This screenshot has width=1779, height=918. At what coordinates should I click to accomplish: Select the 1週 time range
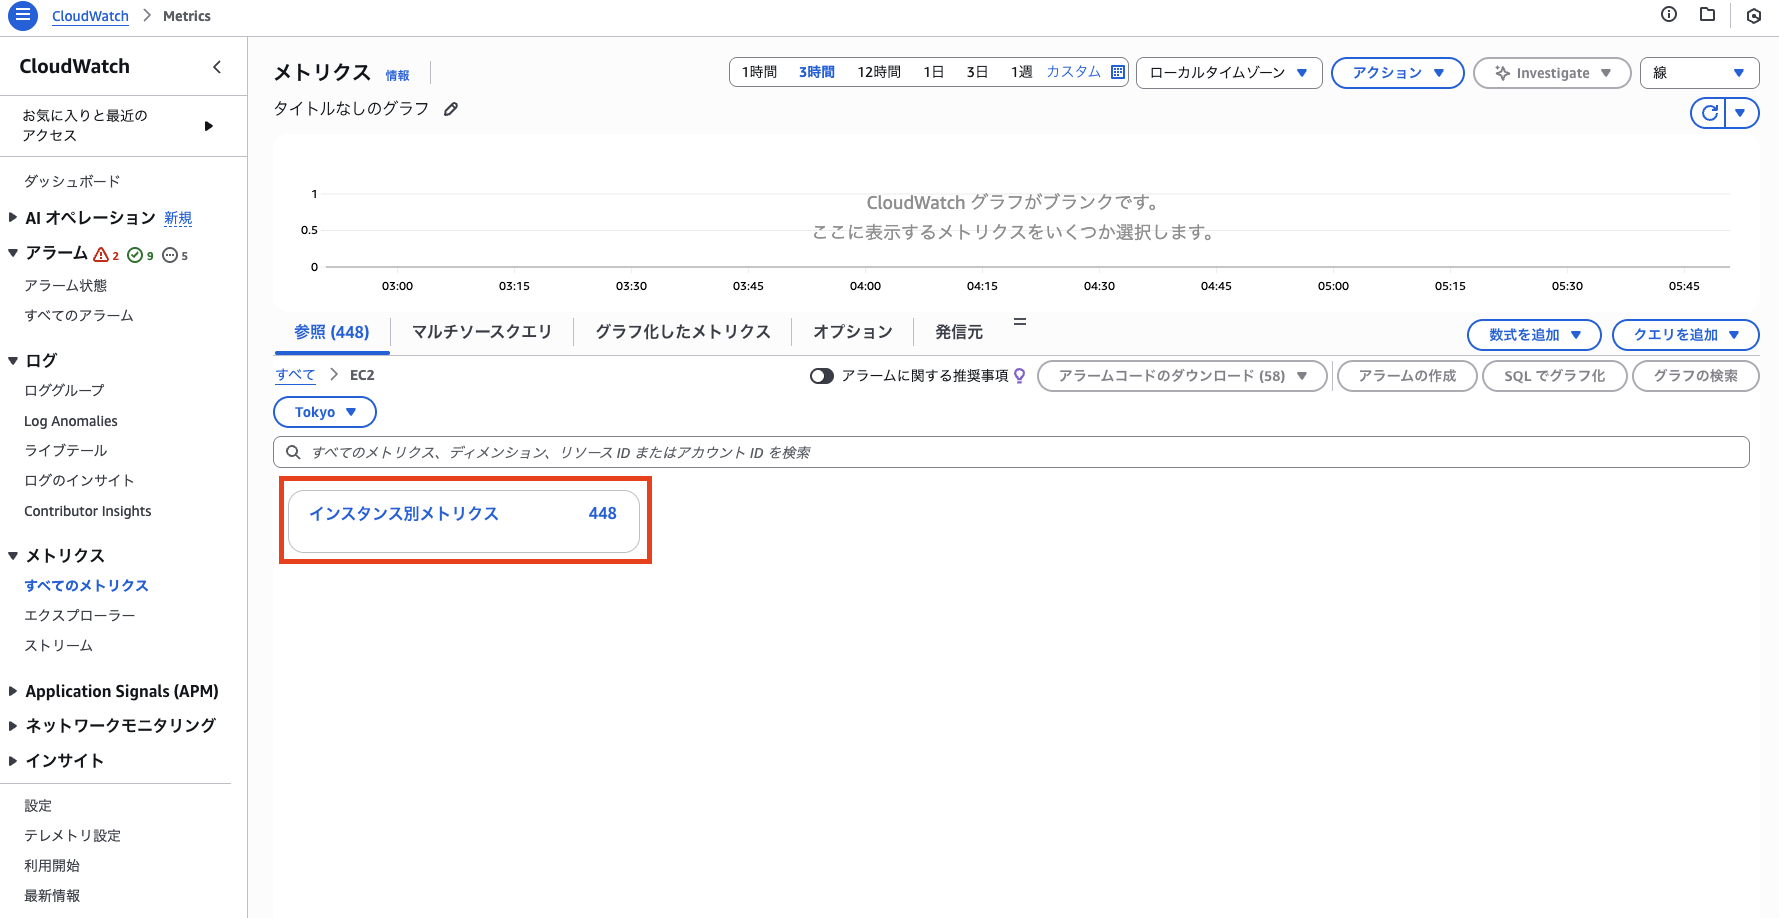click(1021, 72)
